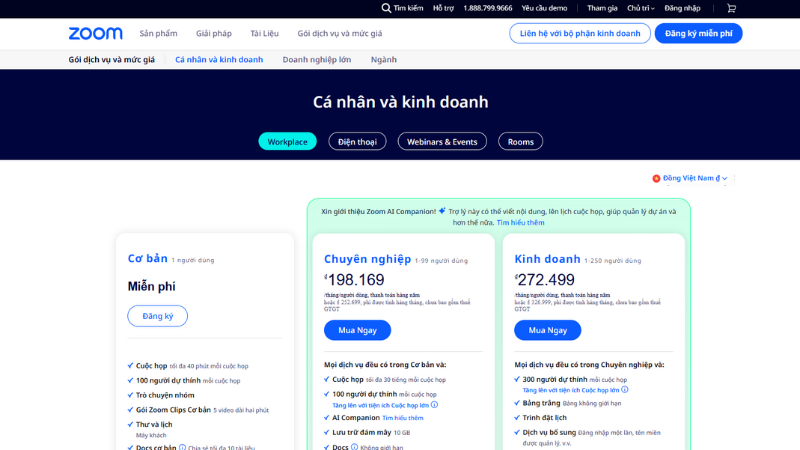
Task: Click the Chuyên nghiệp plan title
Action: (x=367, y=259)
